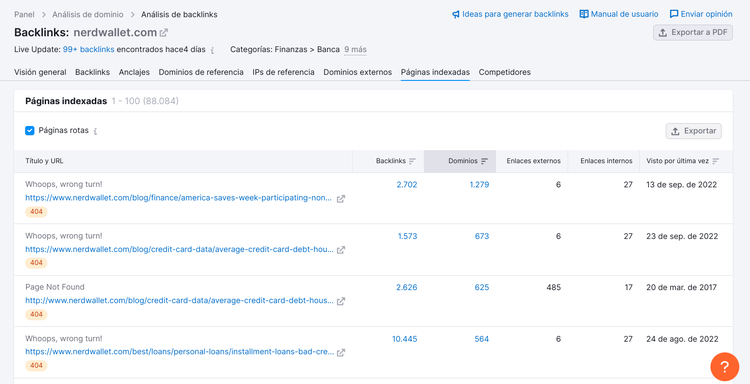The width and height of the screenshot is (750, 384).
Task: Click 2.626 backlinks value
Action: click(407, 287)
